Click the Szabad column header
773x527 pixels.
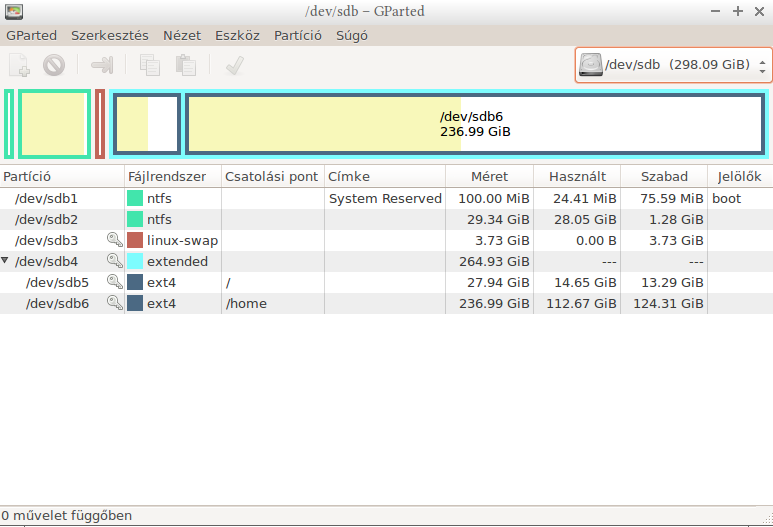point(664,176)
